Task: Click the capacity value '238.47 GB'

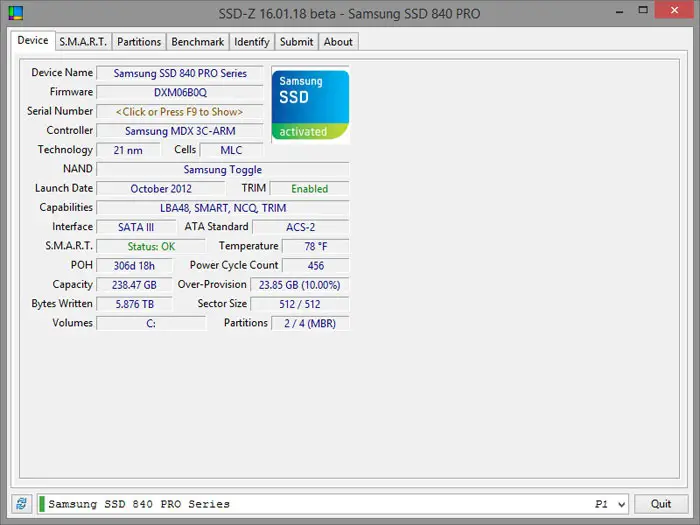Action: (x=134, y=285)
